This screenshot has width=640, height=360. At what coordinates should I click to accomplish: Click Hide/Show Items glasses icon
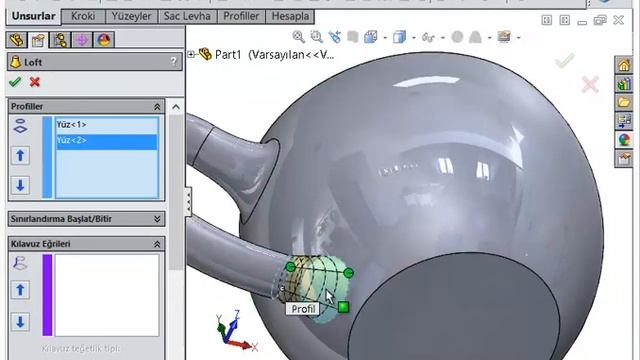428,38
